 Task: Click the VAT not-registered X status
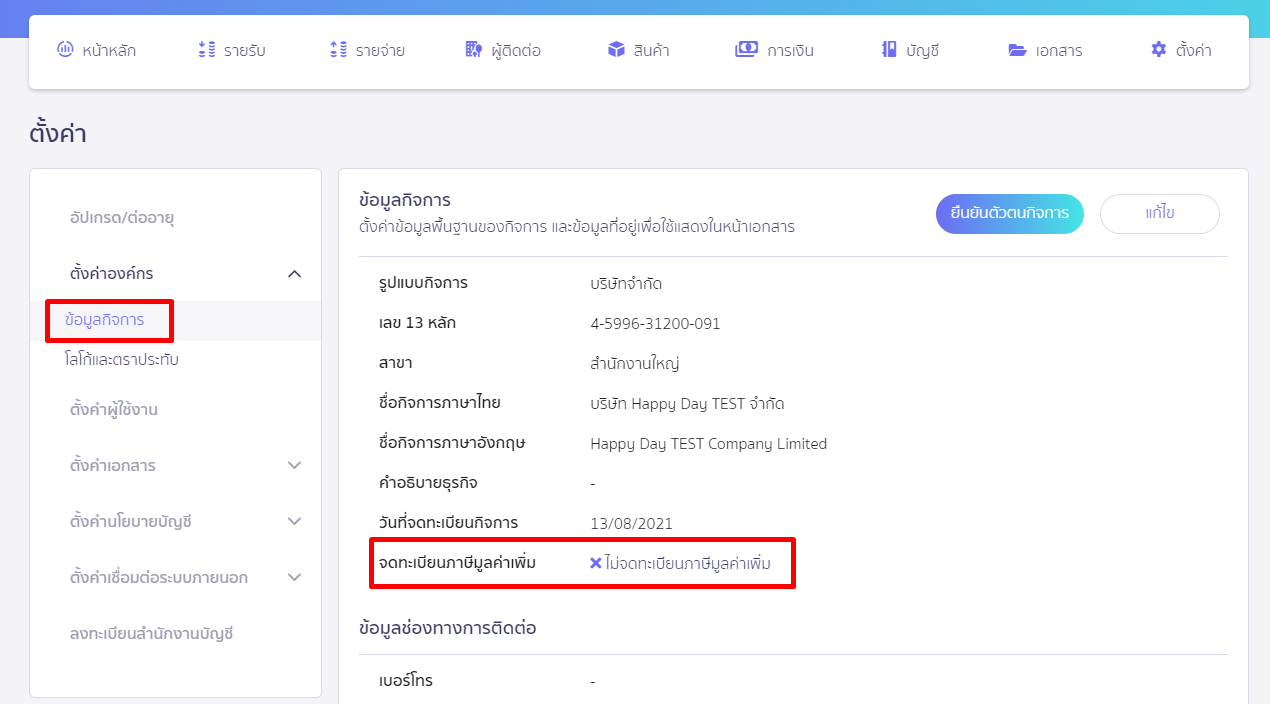tap(596, 564)
